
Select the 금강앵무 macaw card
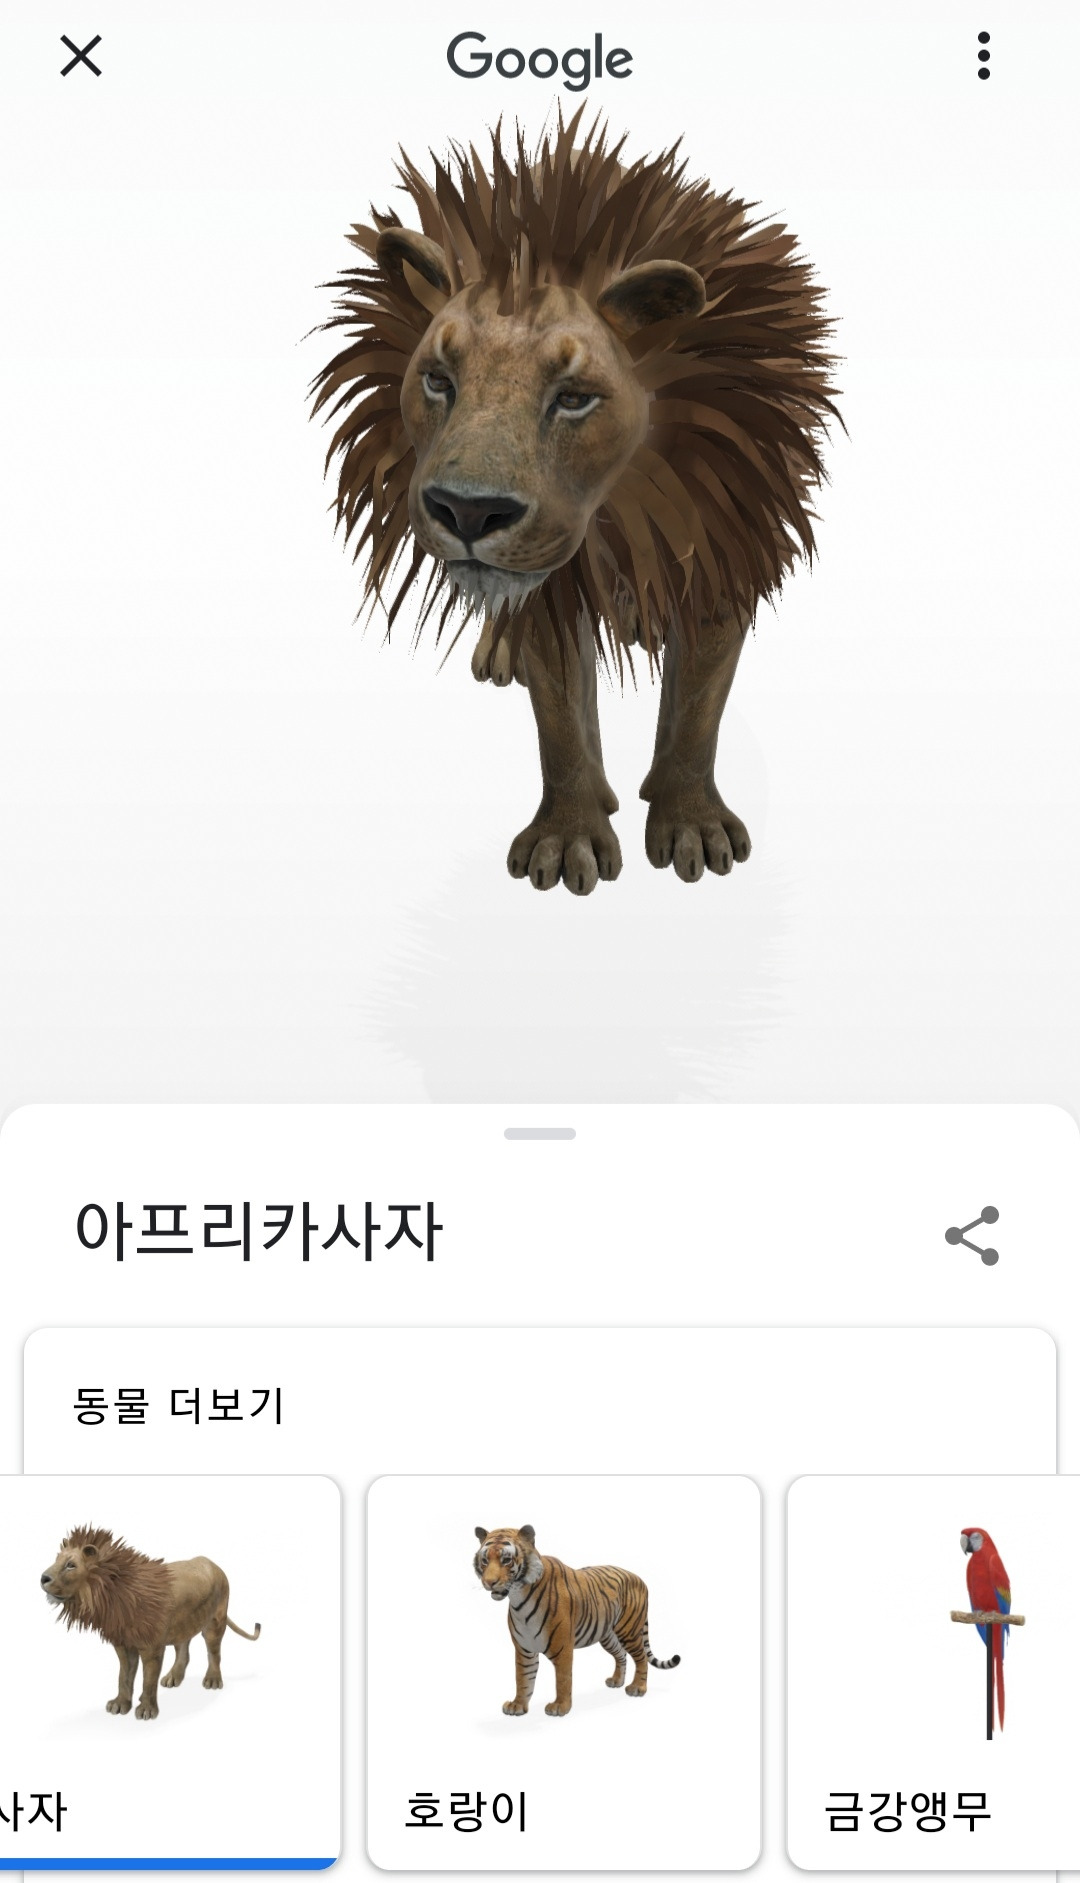click(933, 1672)
